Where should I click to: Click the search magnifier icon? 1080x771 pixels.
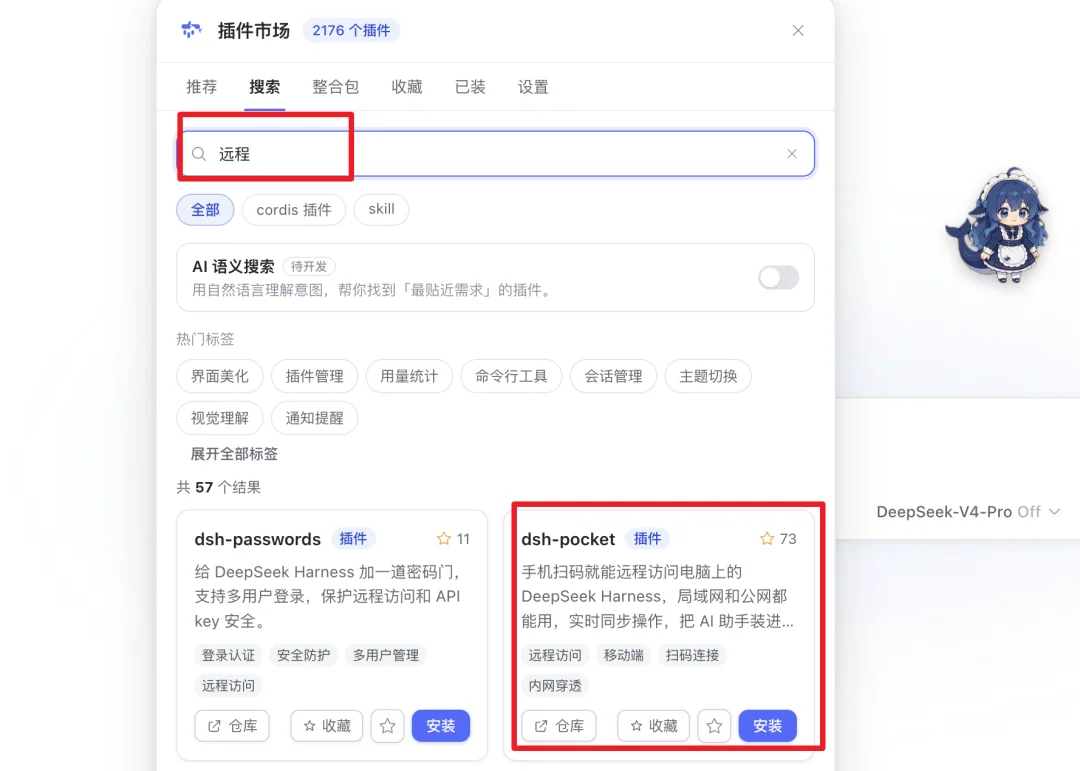pyautogui.click(x=199, y=154)
